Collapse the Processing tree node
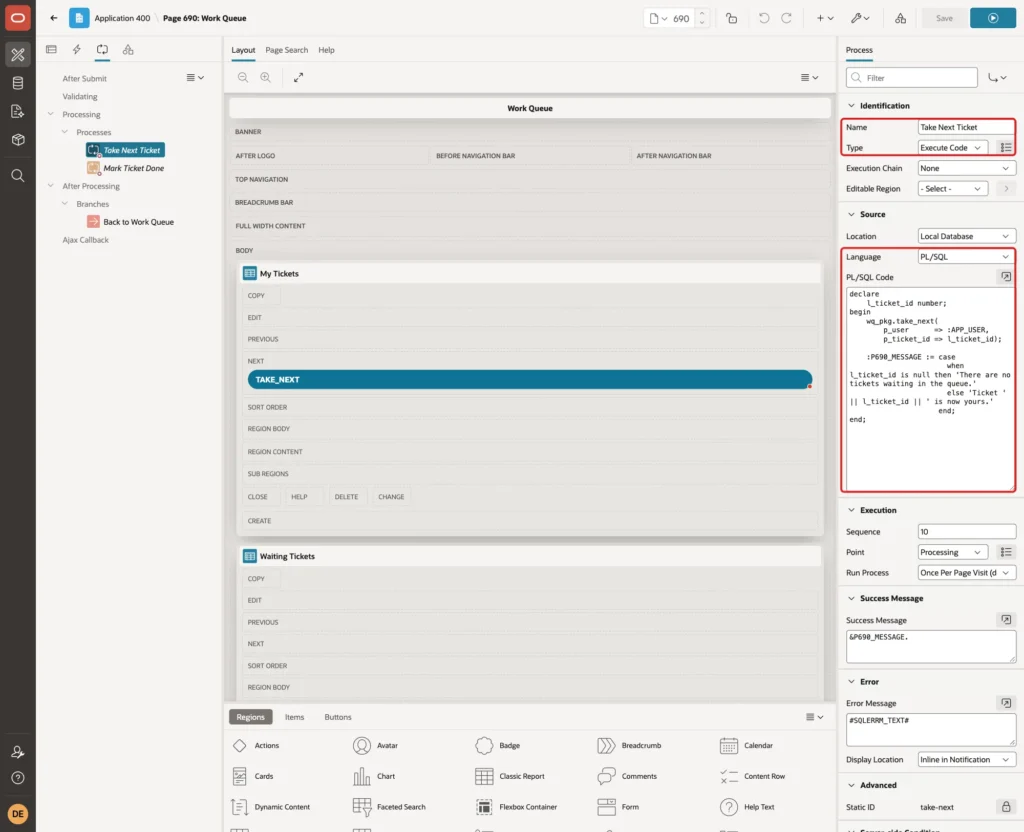The width and height of the screenshot is (1024, 832). point(51,114)
